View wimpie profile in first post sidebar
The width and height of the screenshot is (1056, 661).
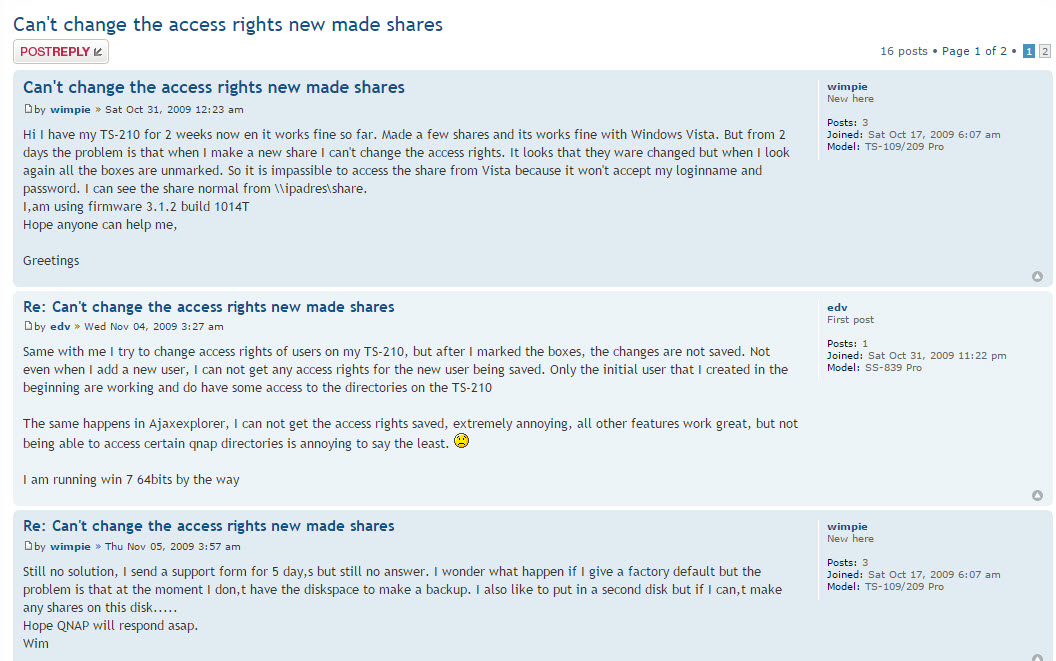(x=847, y=86)
